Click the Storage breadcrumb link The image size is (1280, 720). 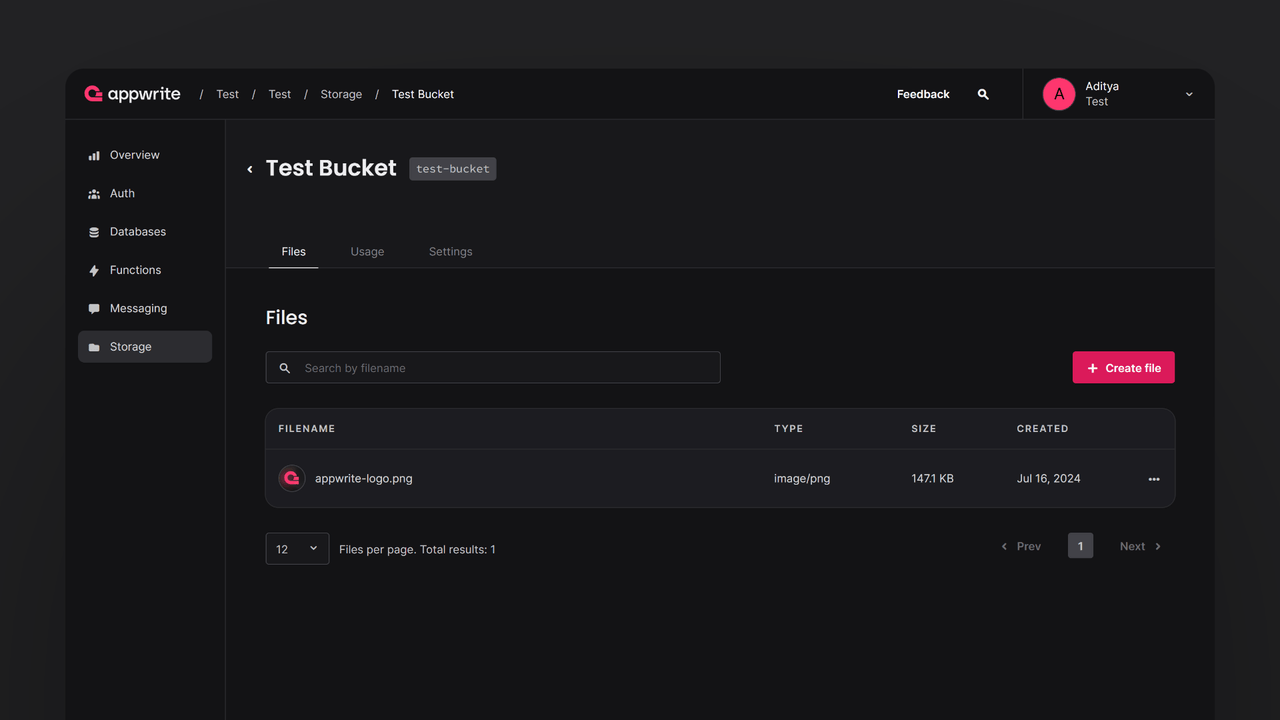[x=341, y=94]
